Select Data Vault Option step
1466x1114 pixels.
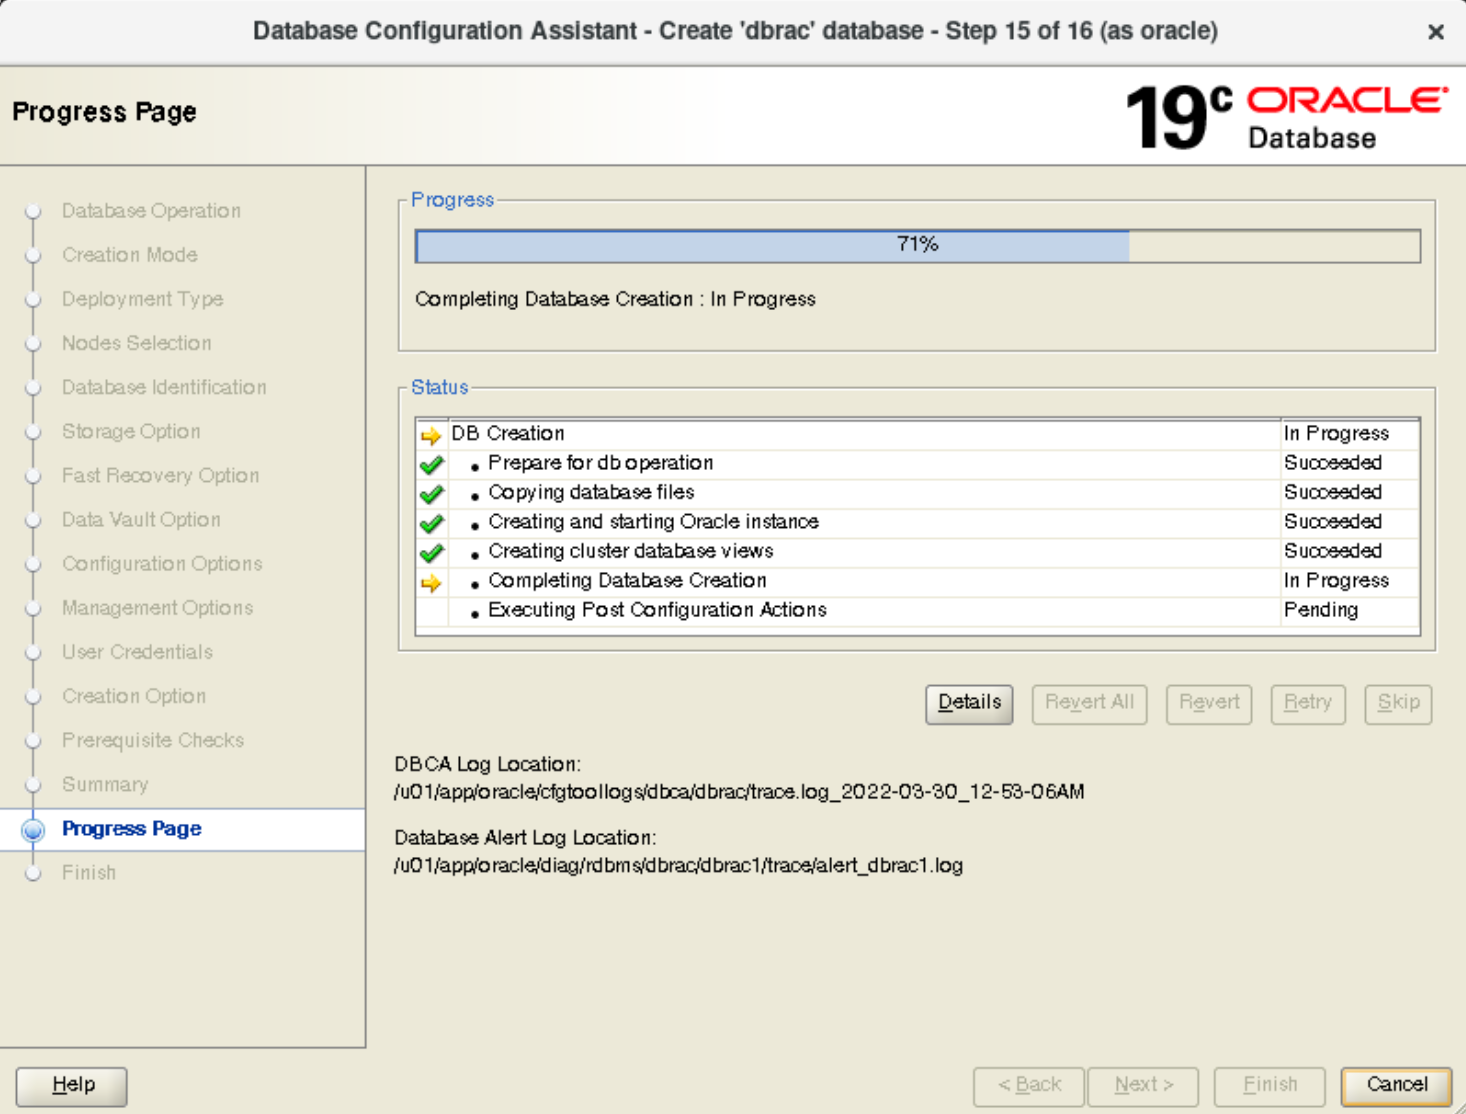tap(141, 519)
